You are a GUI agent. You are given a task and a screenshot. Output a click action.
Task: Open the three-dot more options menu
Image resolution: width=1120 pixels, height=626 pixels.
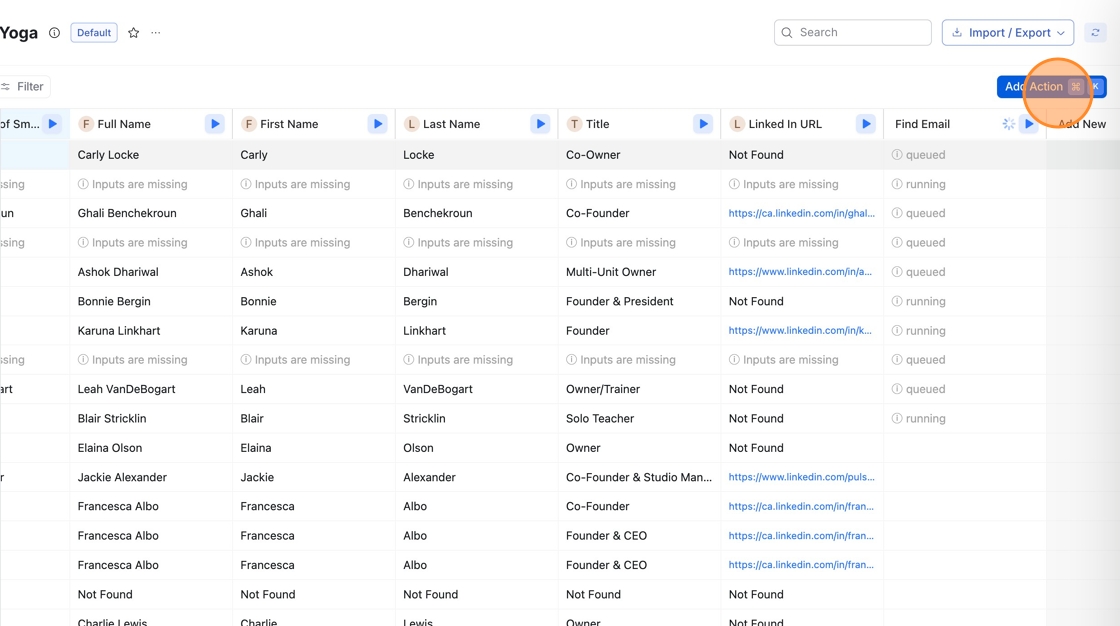(x=156, y=33)
